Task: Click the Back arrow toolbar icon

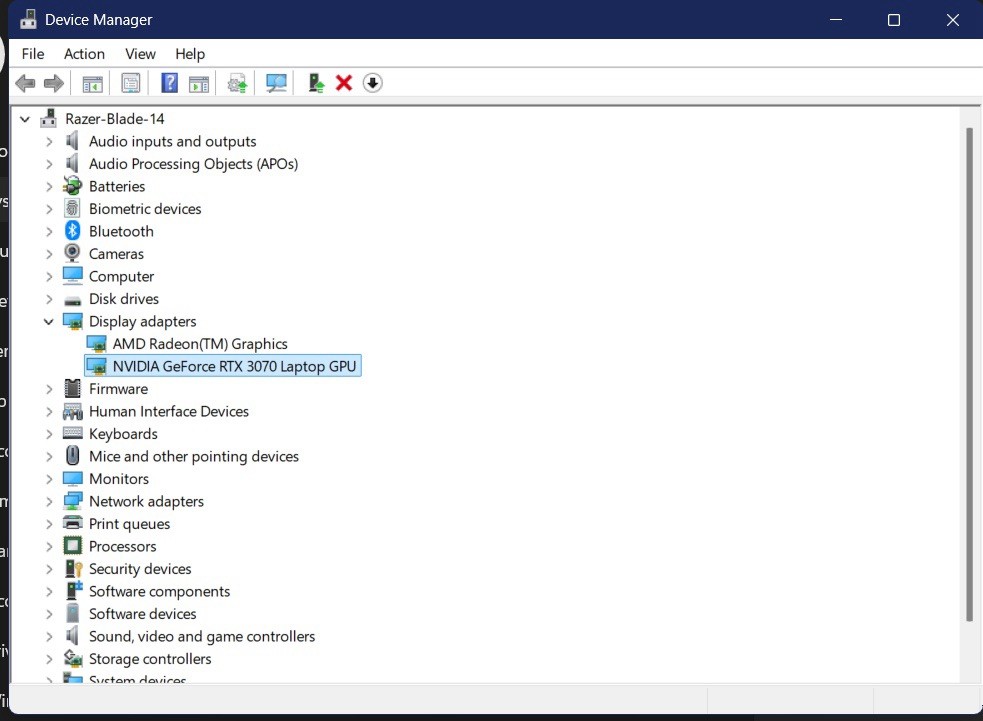Action: pos(25,83)
